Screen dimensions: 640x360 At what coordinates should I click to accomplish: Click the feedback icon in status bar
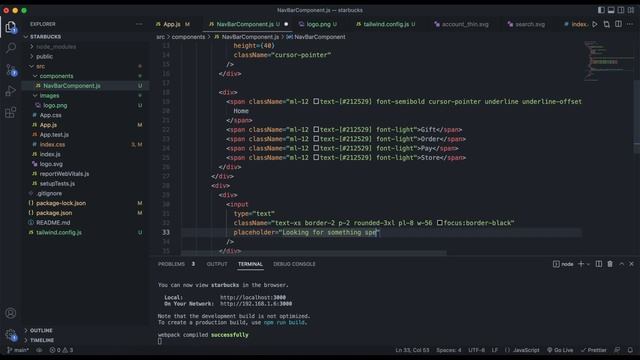tap(617, 350)
